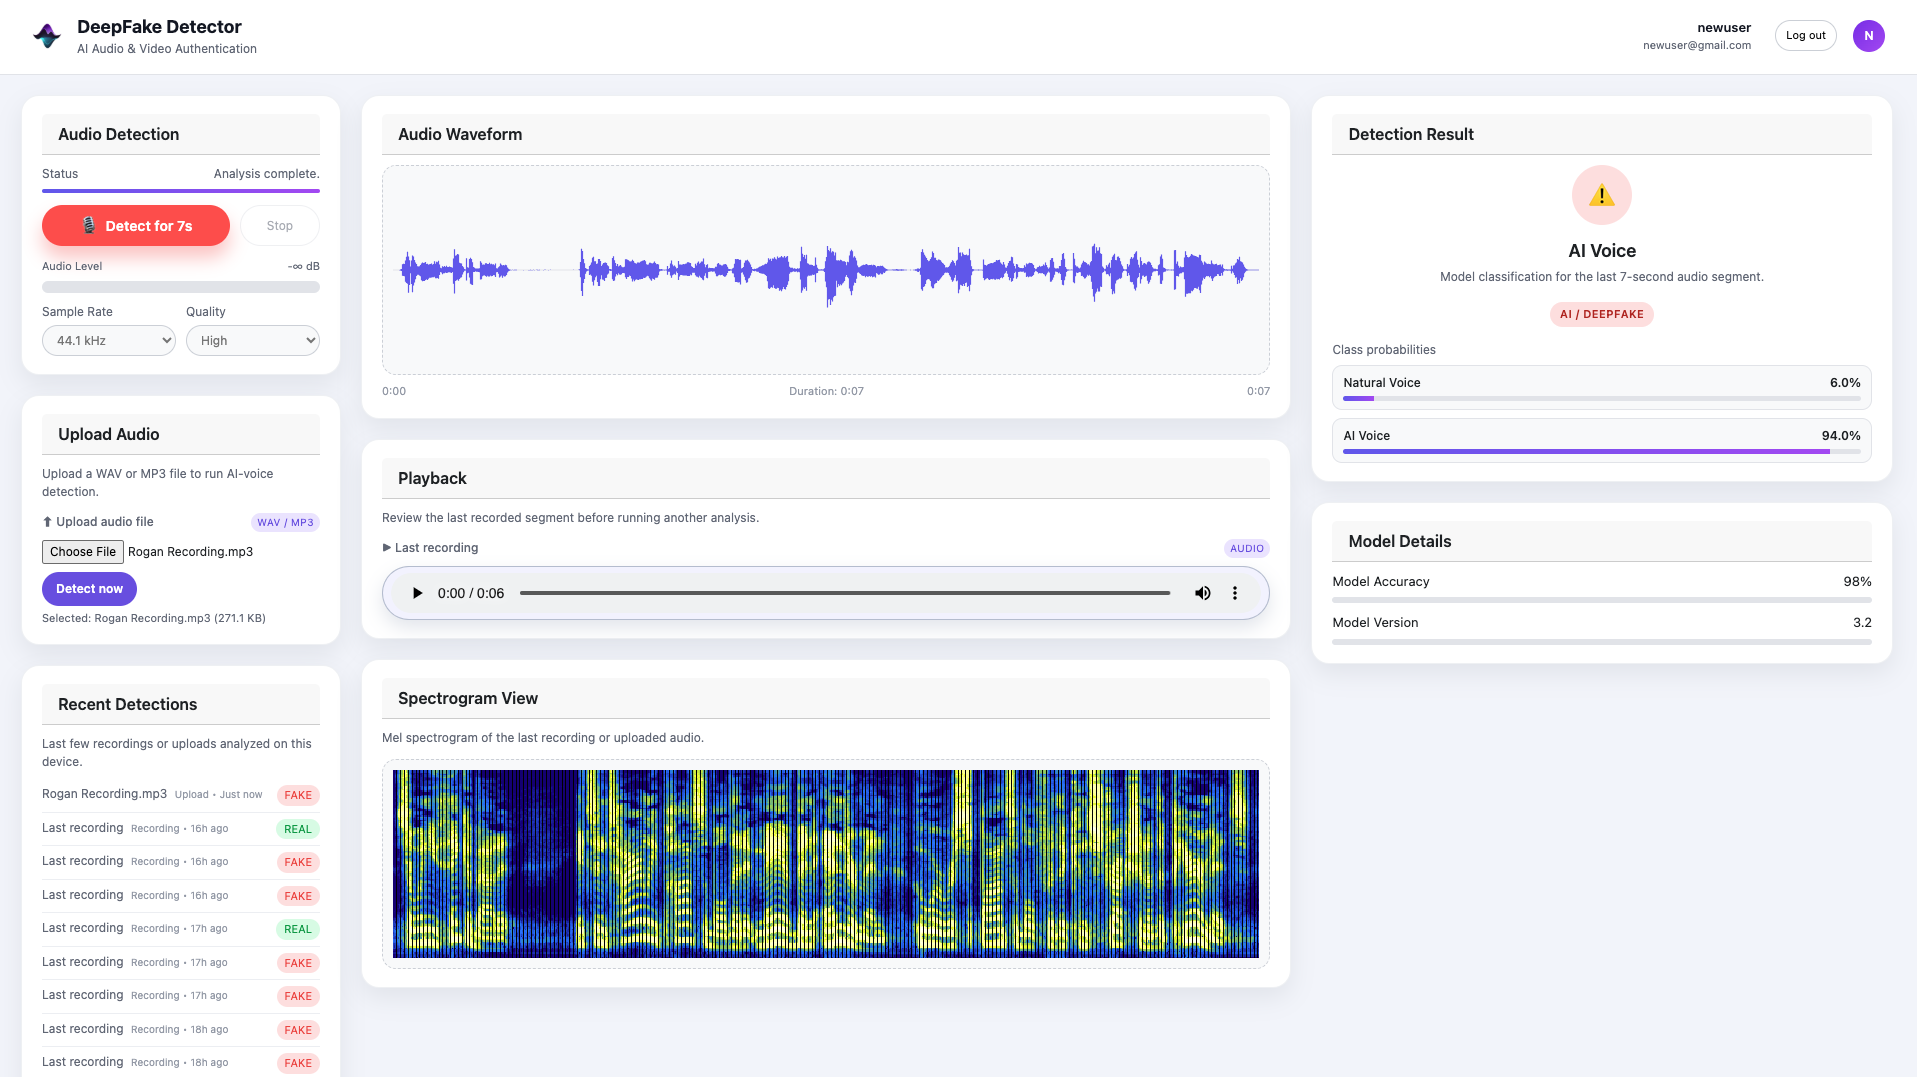The image size is (1917, 1077).
Task: Open the Quality dropdown
Action: point(252,340)
